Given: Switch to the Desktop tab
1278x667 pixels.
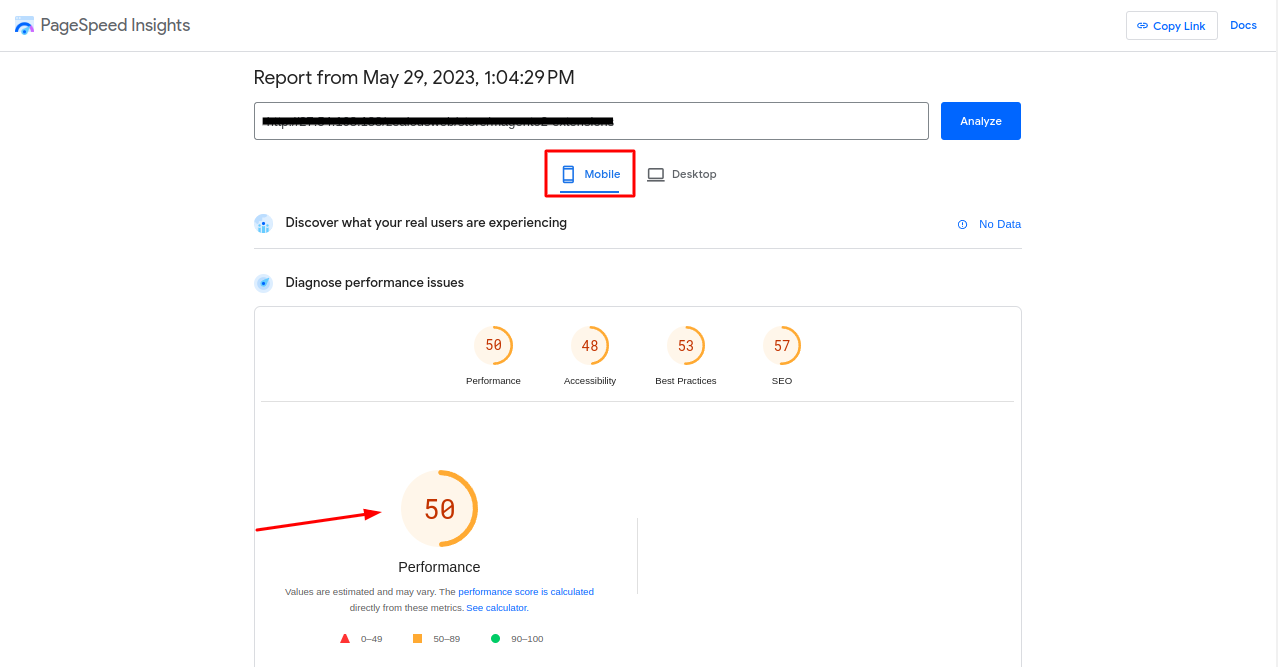Looking at the screenshot, I should point(682,174).
